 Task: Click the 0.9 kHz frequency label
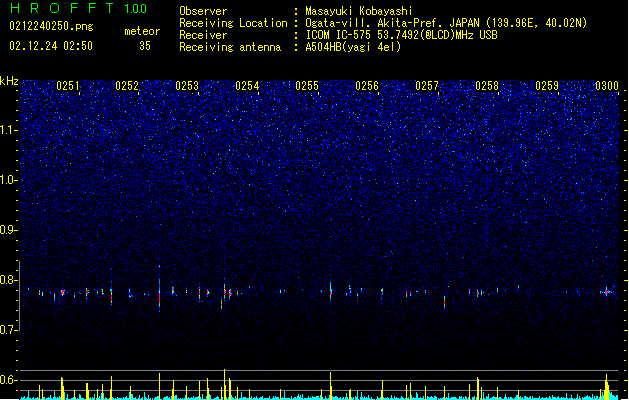click(8, 230)
